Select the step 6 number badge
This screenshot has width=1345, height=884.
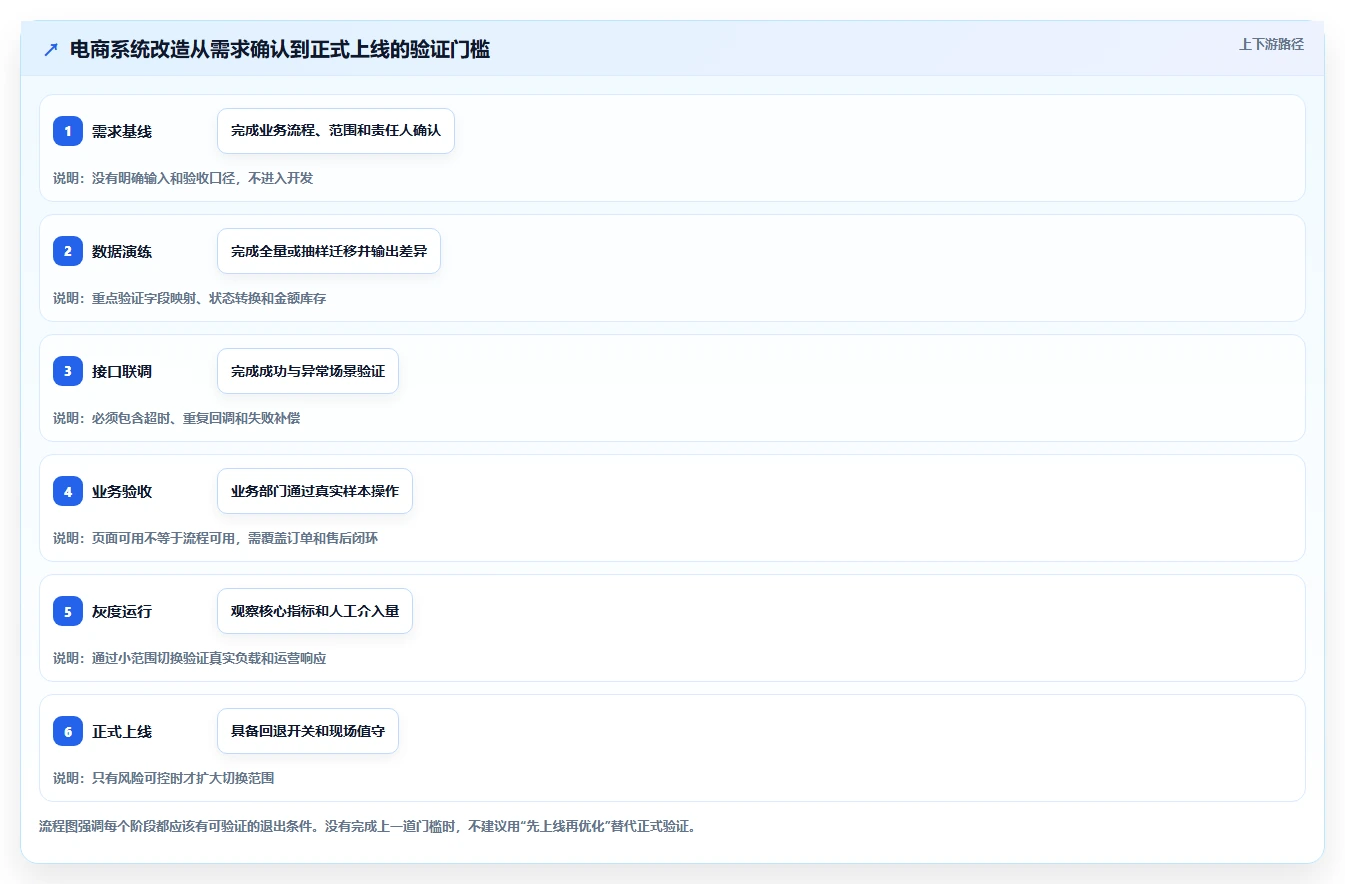coord(68,731)
